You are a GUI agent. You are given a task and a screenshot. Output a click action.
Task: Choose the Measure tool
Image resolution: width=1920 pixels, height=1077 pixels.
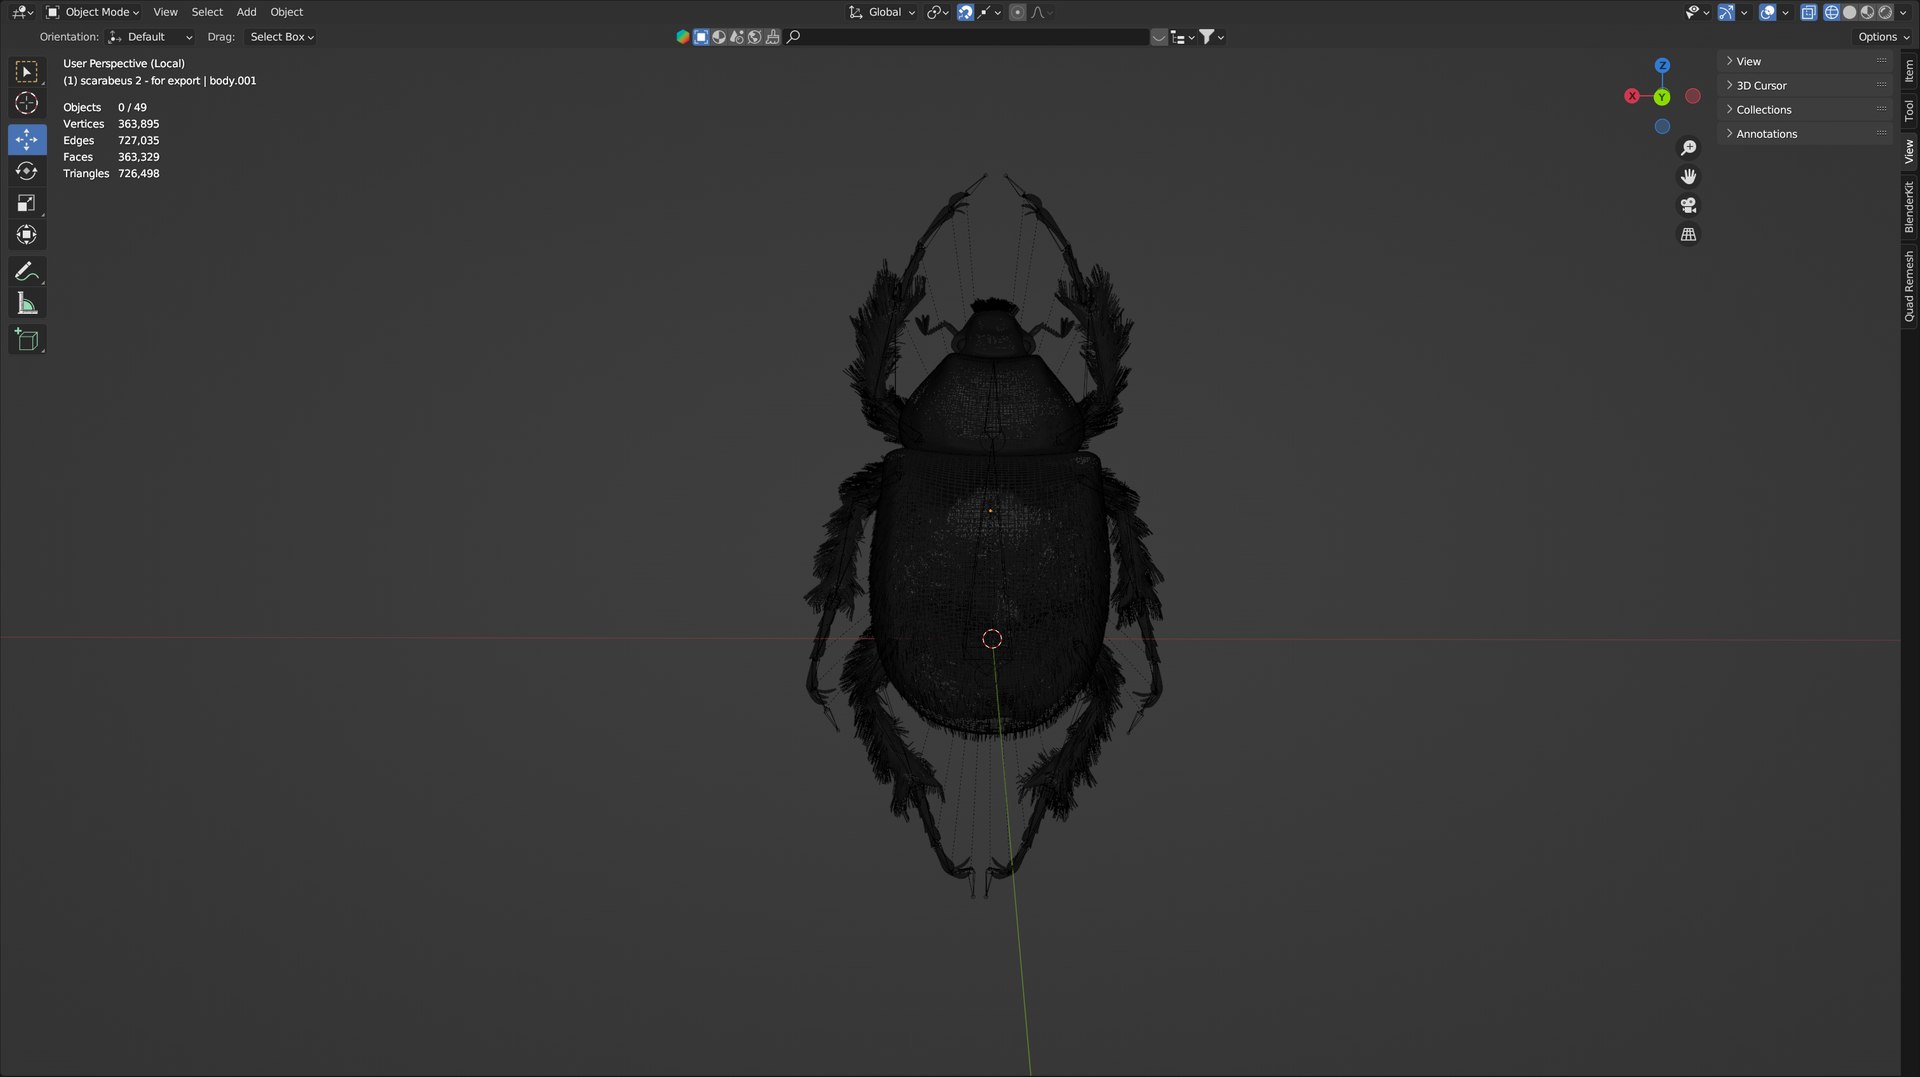point(27,304)
